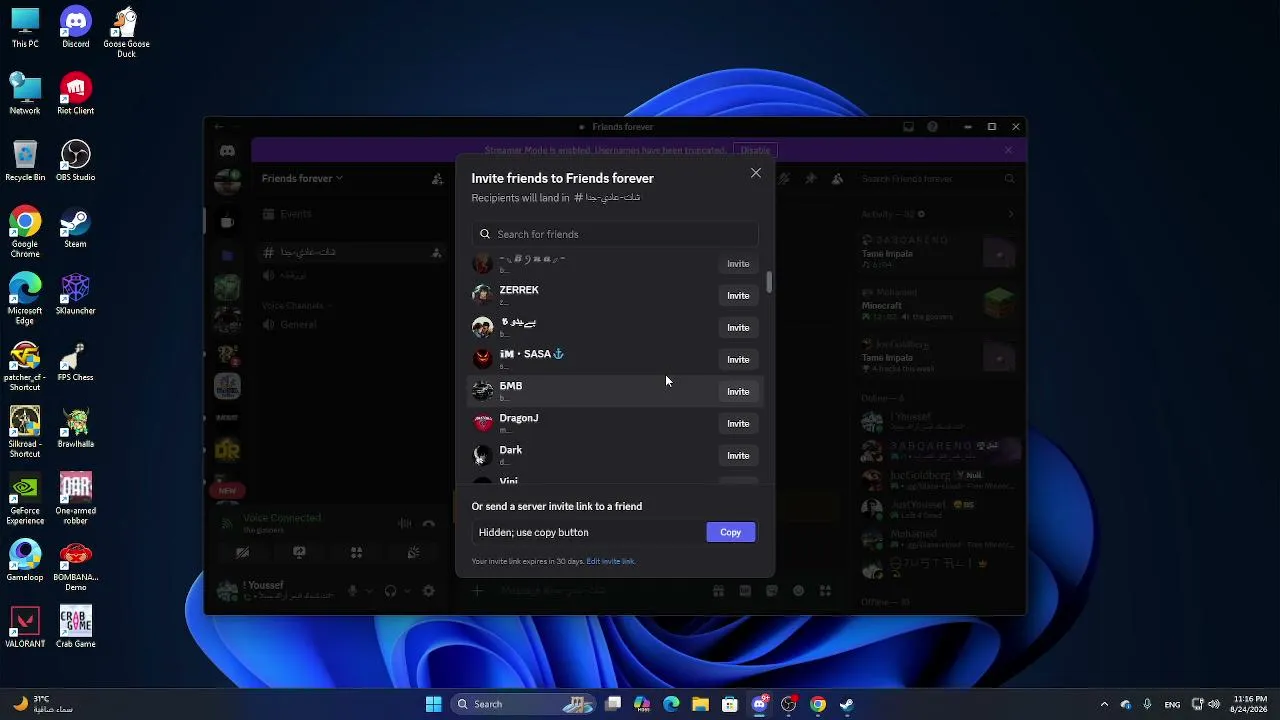Select the Riot Client desktop icon
The width and height of the screenshot is (1280, 720).
(x=76, y=94)
